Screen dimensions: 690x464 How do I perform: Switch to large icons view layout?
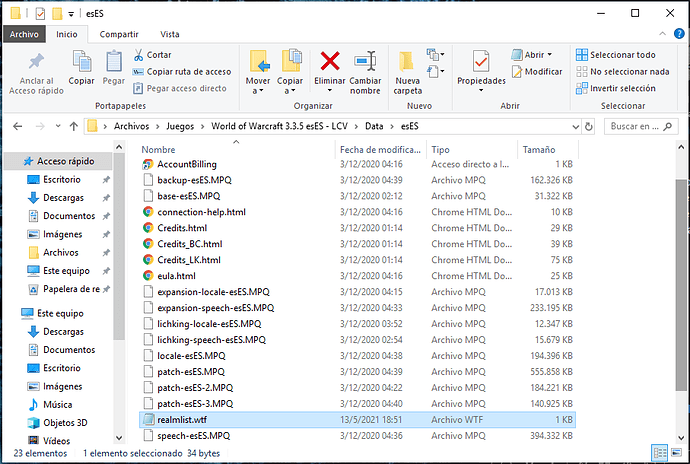coord(676,453)
